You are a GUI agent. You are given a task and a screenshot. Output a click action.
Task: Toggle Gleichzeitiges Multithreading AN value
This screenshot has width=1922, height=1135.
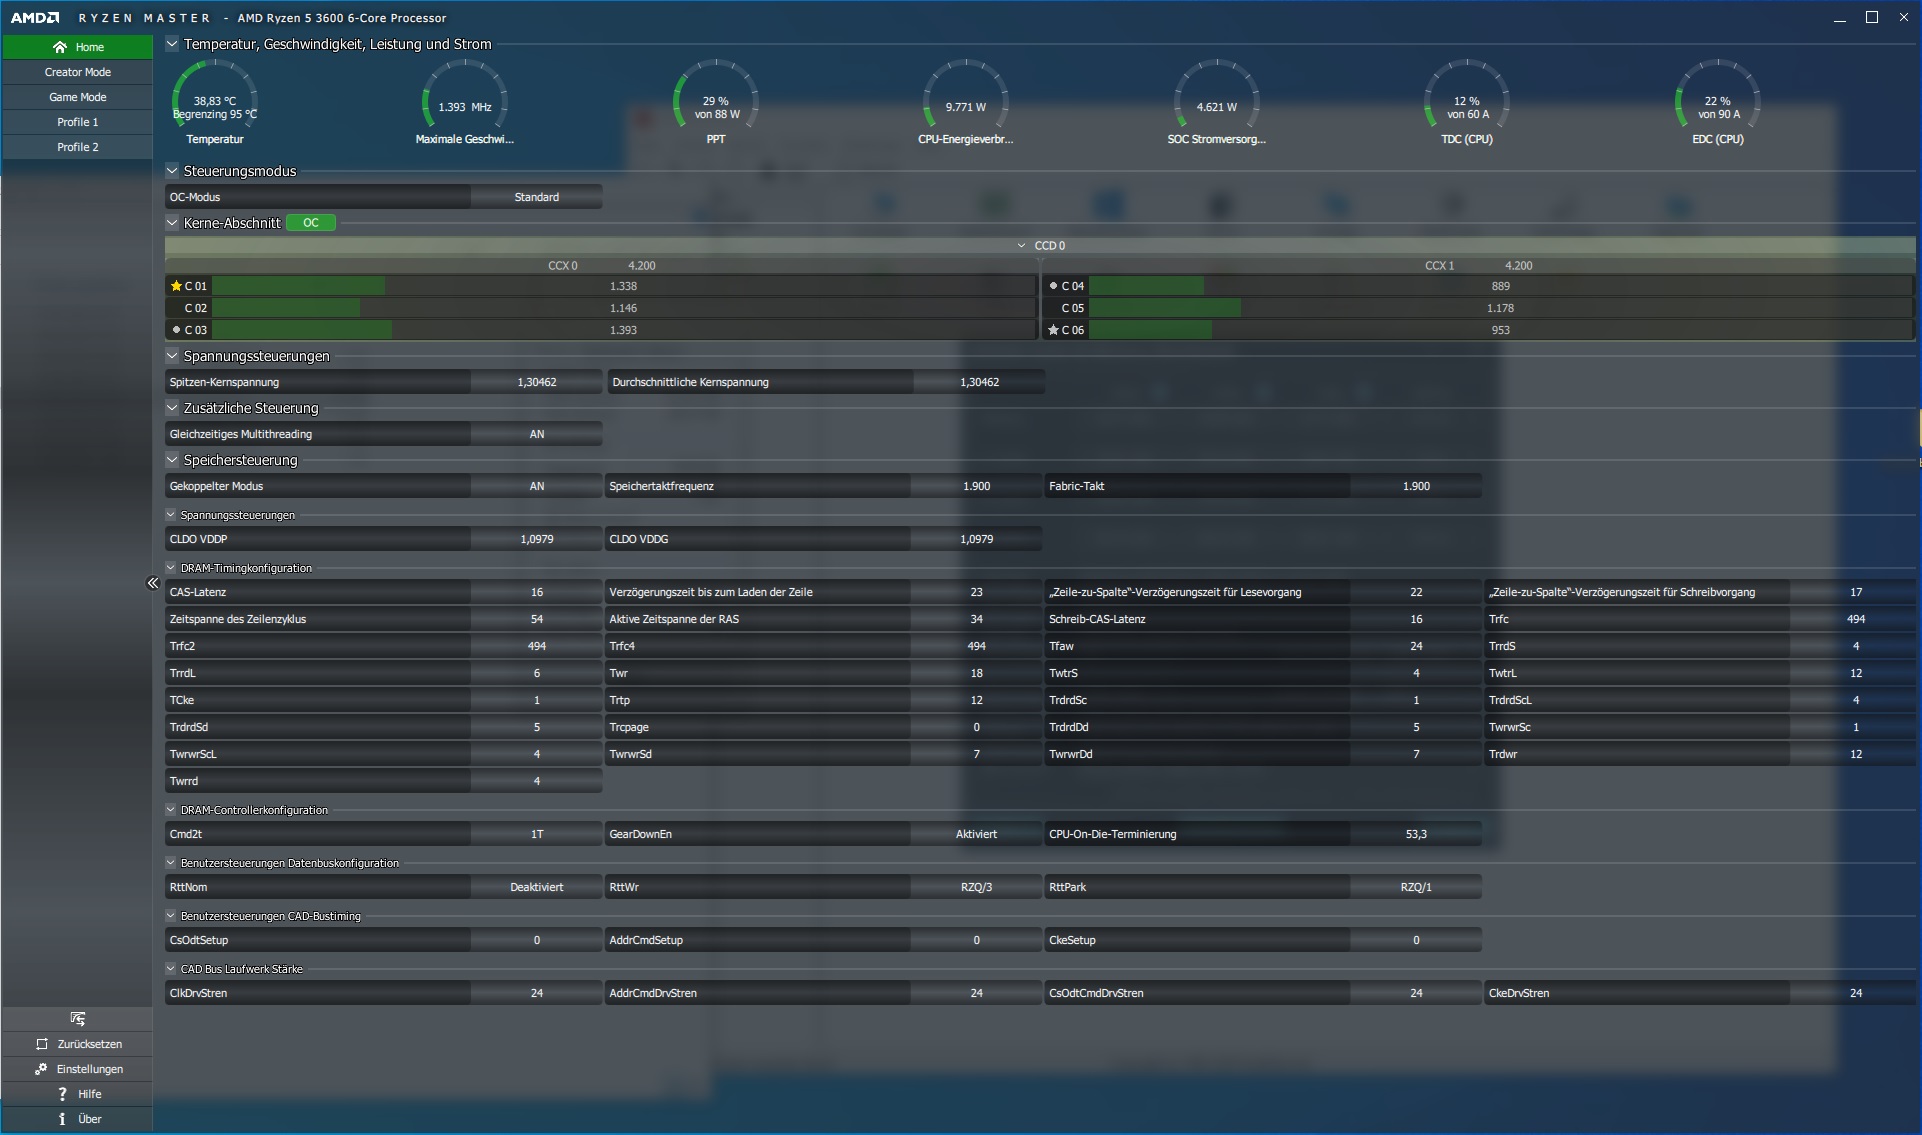pos(536,434)
